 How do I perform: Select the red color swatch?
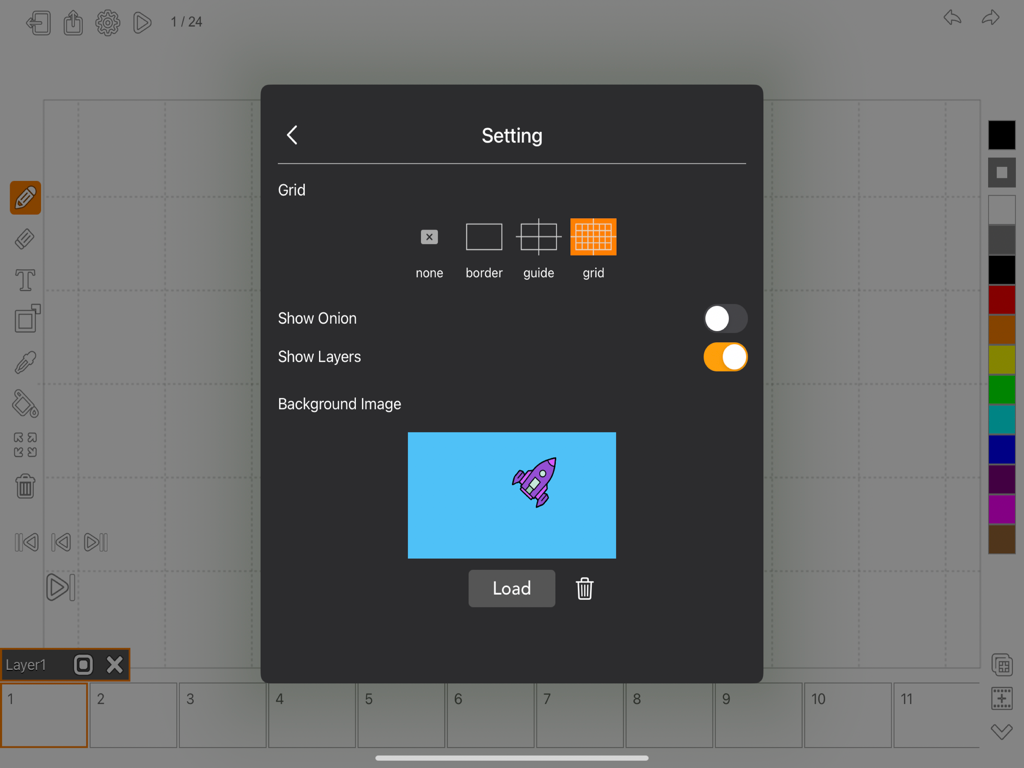coord(1002,299)
